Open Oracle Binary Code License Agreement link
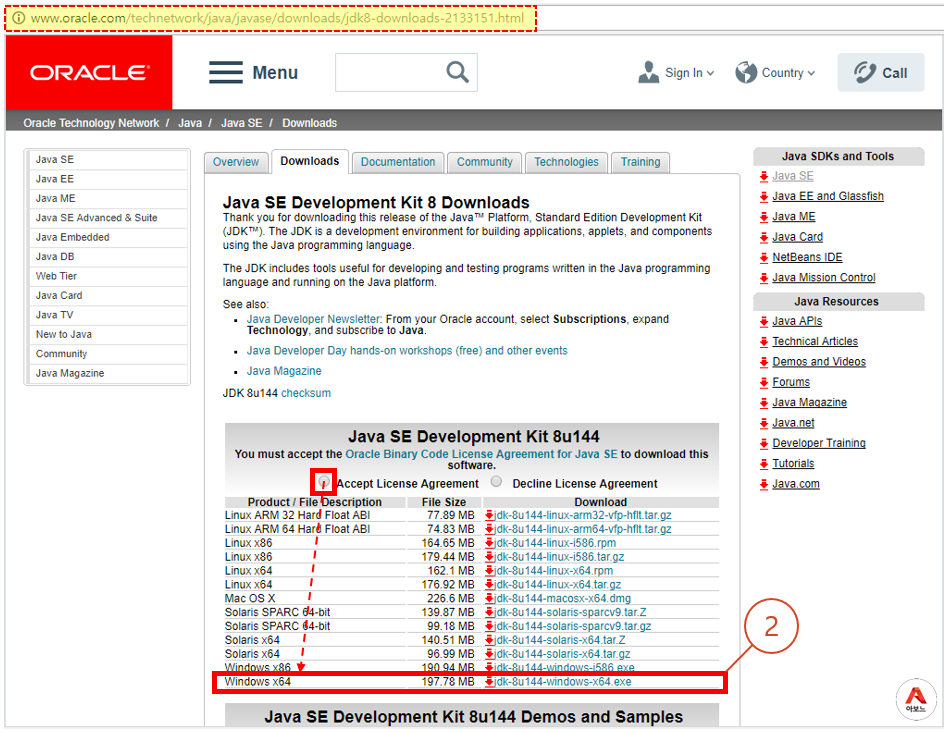Viewport: 949px width, 733px height. tap(481, 455)
